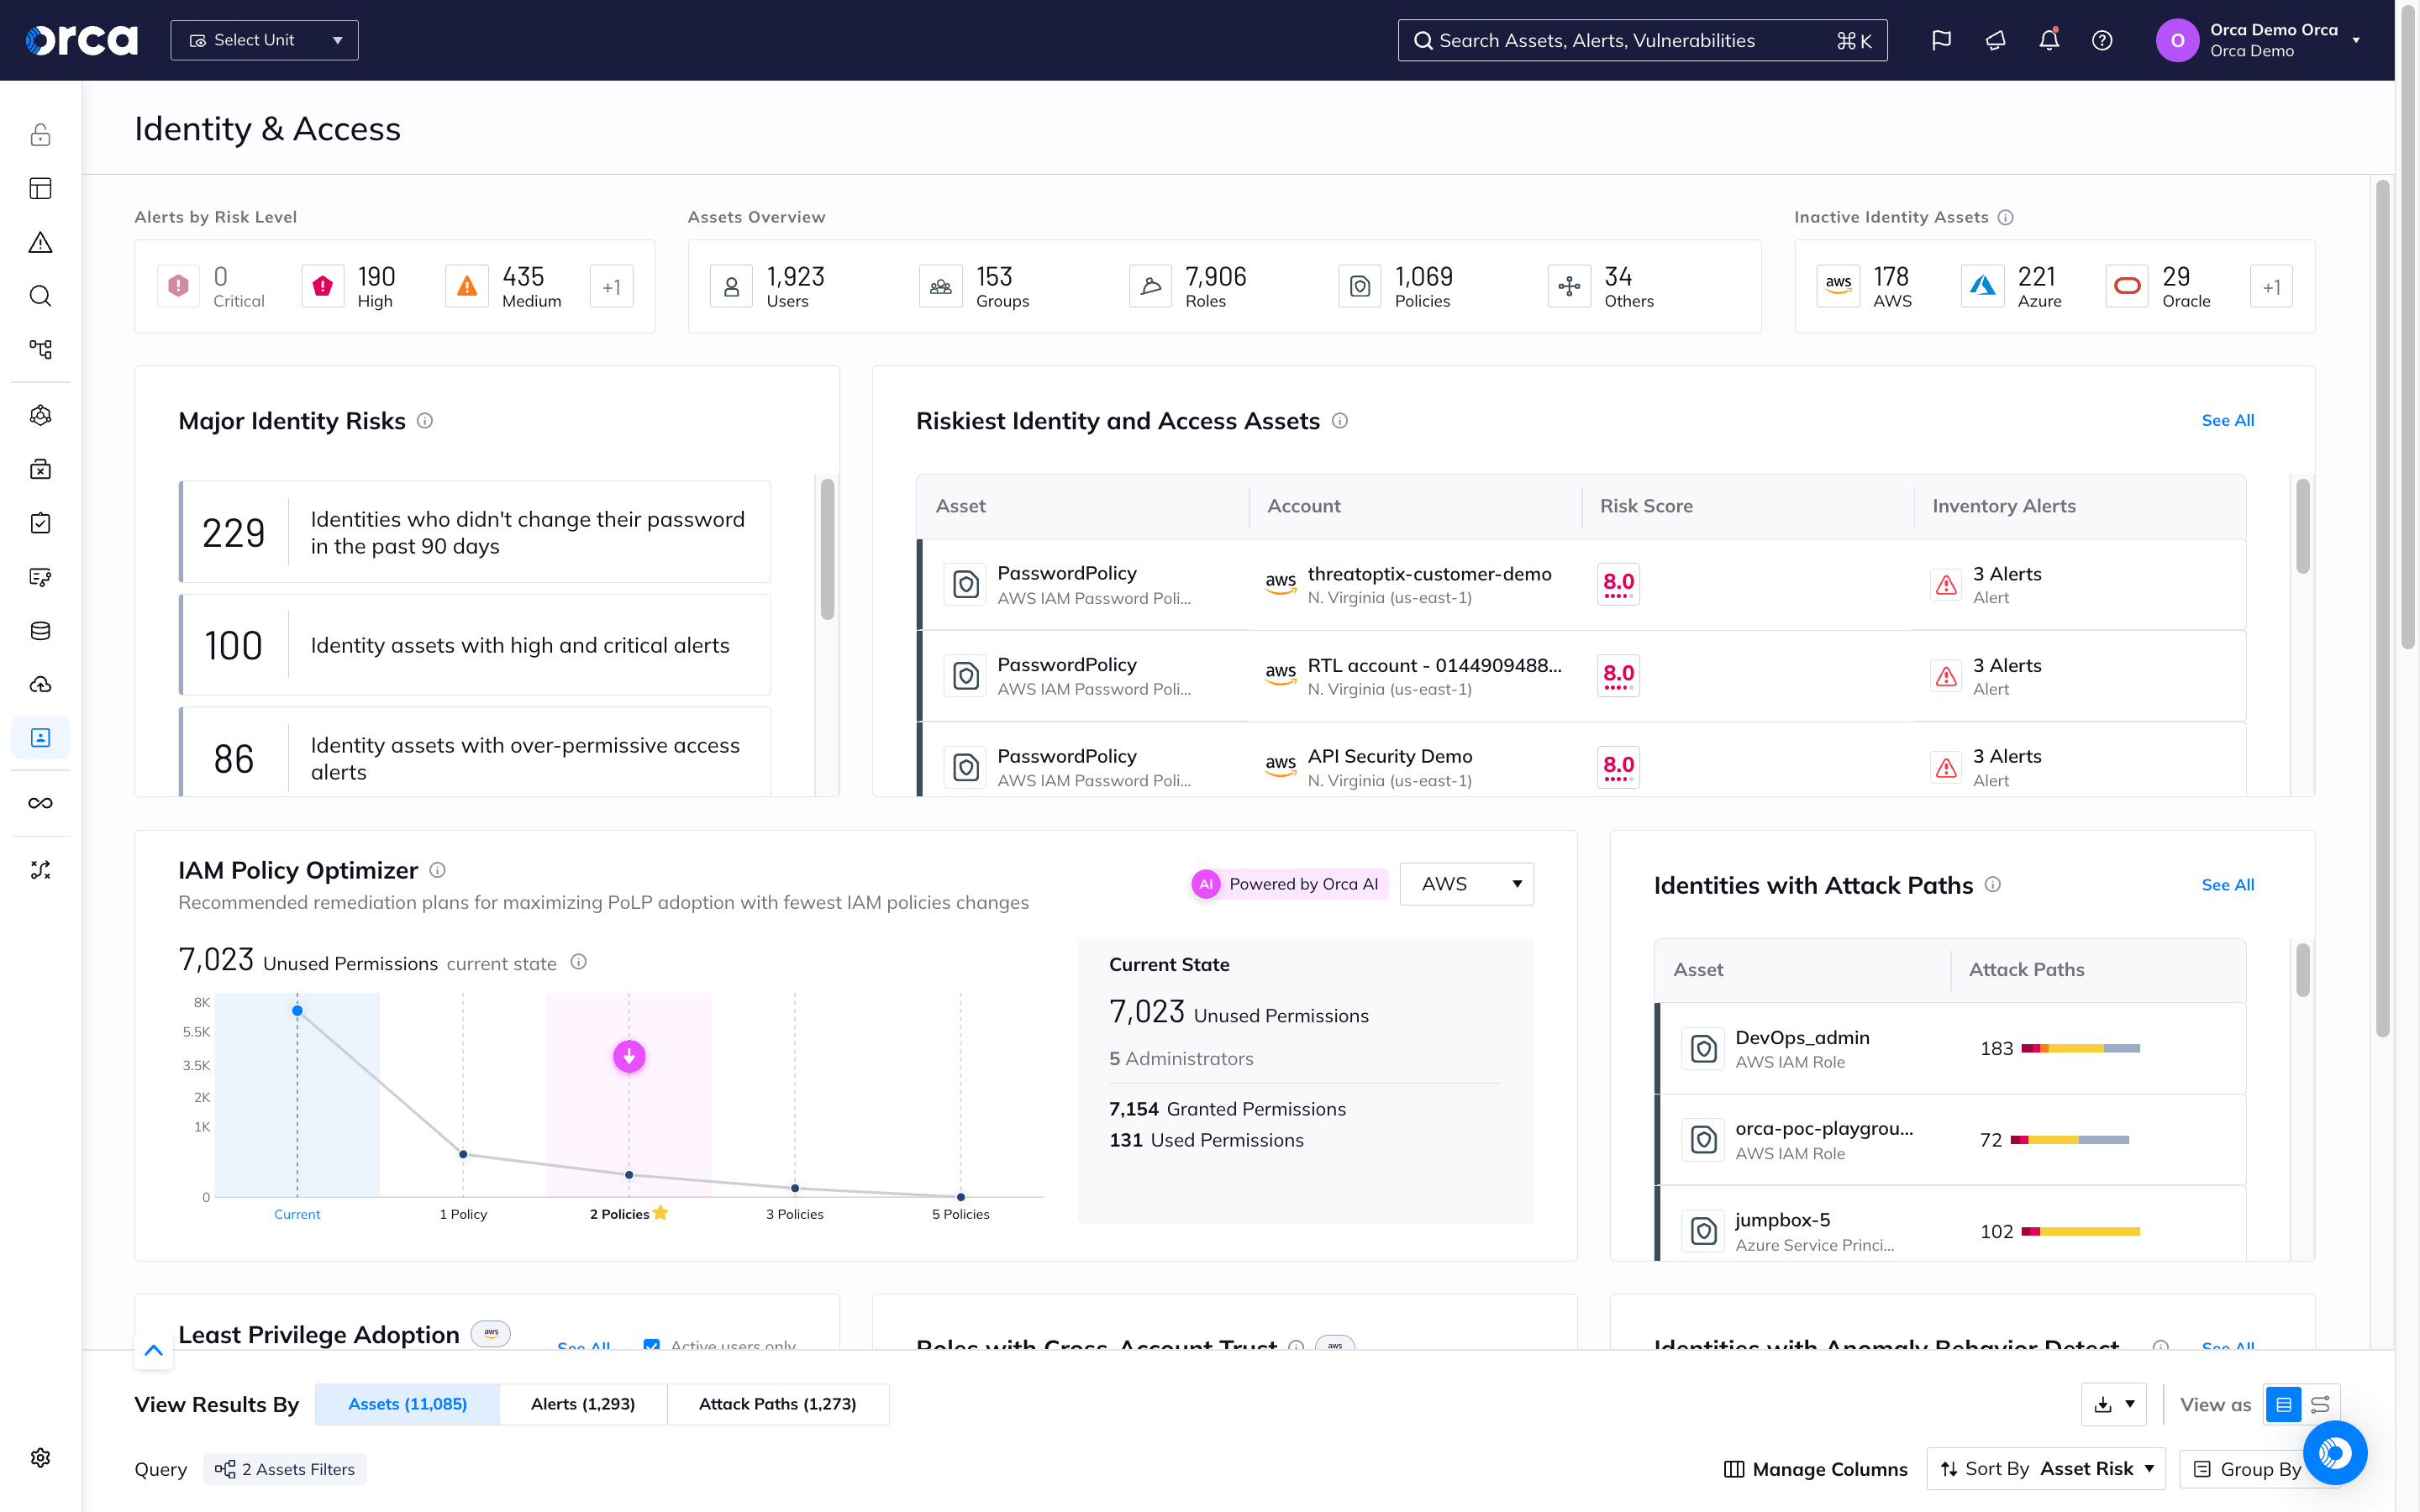Click the megaphone announcements icon
2420x1512 pixels.
pyautogui.click(x=1995, y=40)
